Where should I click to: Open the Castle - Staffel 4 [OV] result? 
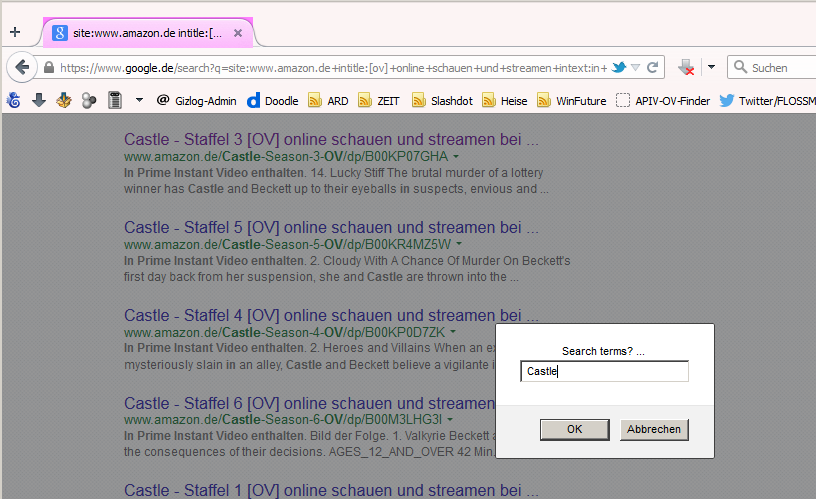point(331,315)
